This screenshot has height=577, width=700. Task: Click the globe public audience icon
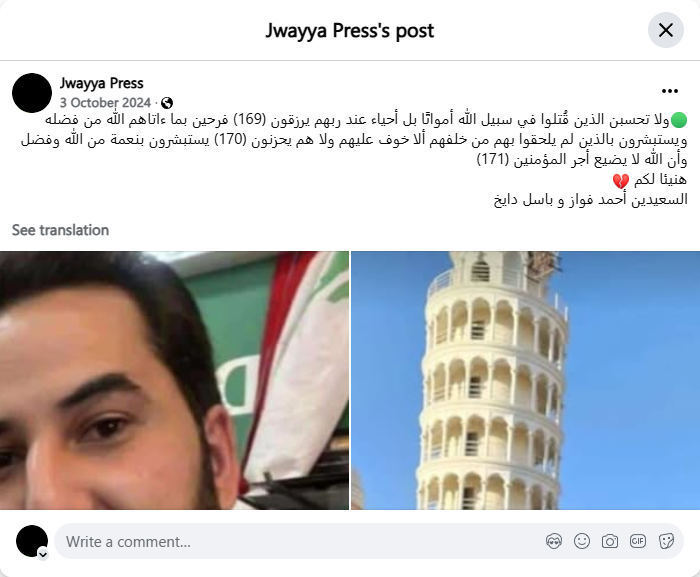click(x=167, y=103)
